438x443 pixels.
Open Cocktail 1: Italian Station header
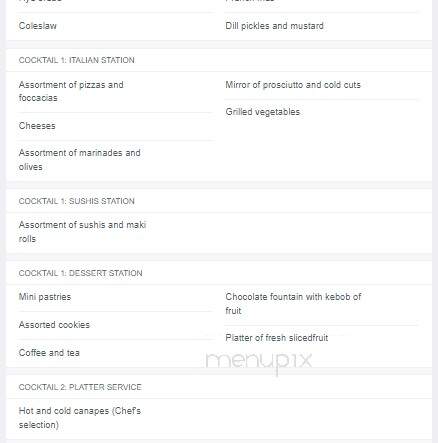pyautogui.click(x=77, y=60)
